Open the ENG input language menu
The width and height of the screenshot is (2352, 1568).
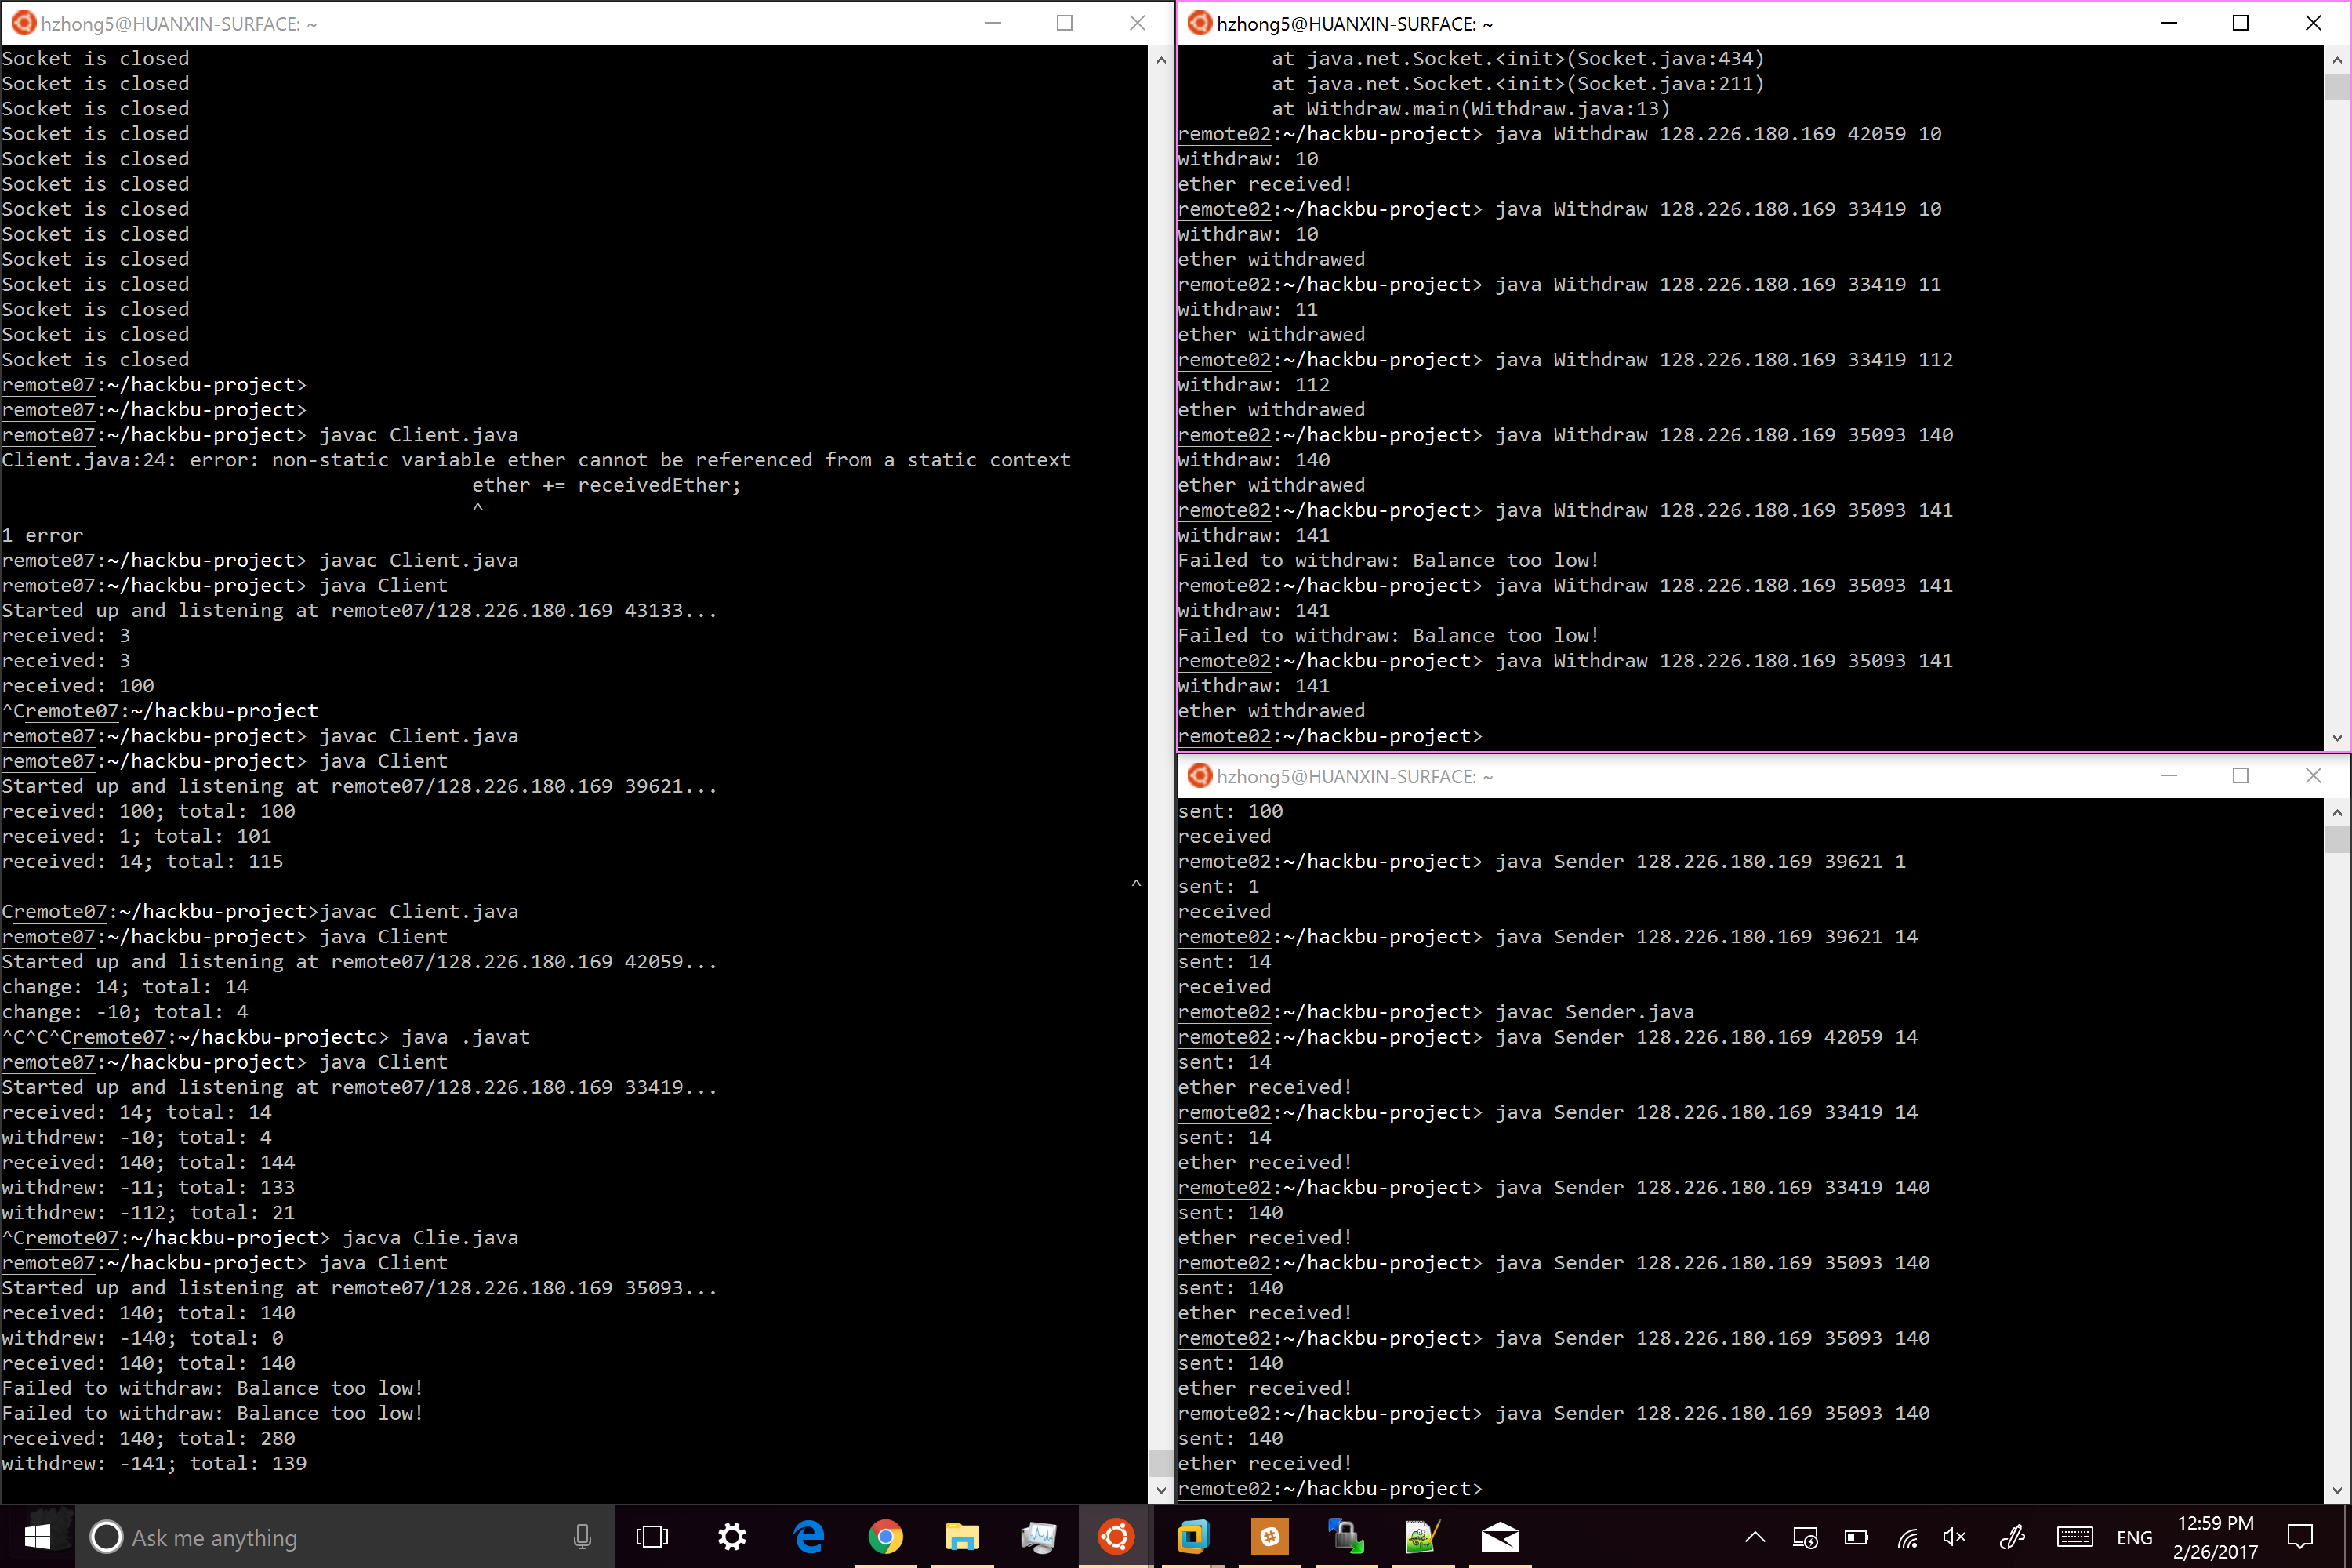[2134, 1538]
